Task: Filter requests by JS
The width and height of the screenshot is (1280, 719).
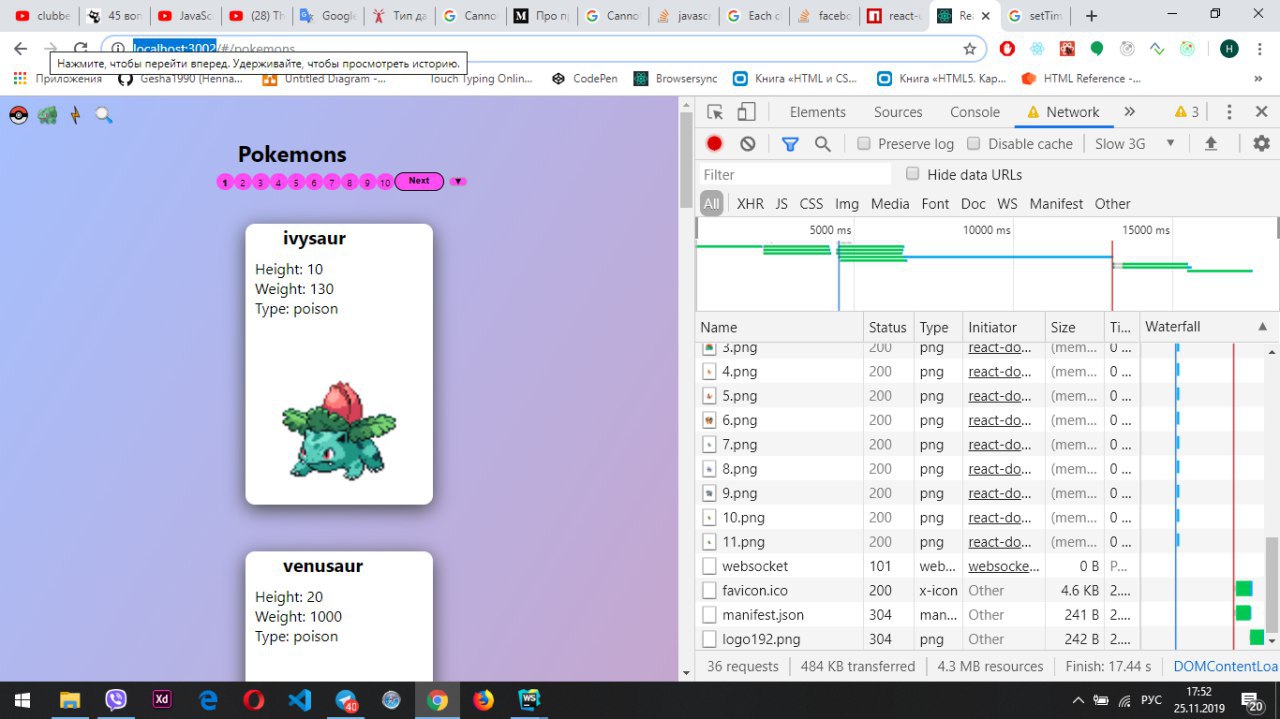Action: click(x=781, y=204)
